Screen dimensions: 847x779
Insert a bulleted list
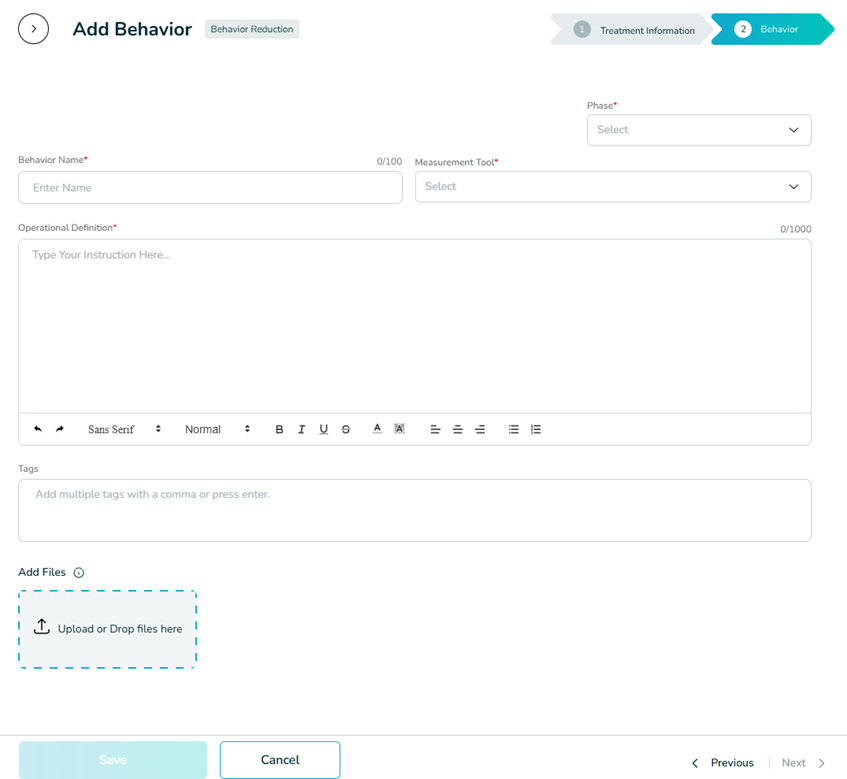(x=513, y=429)
